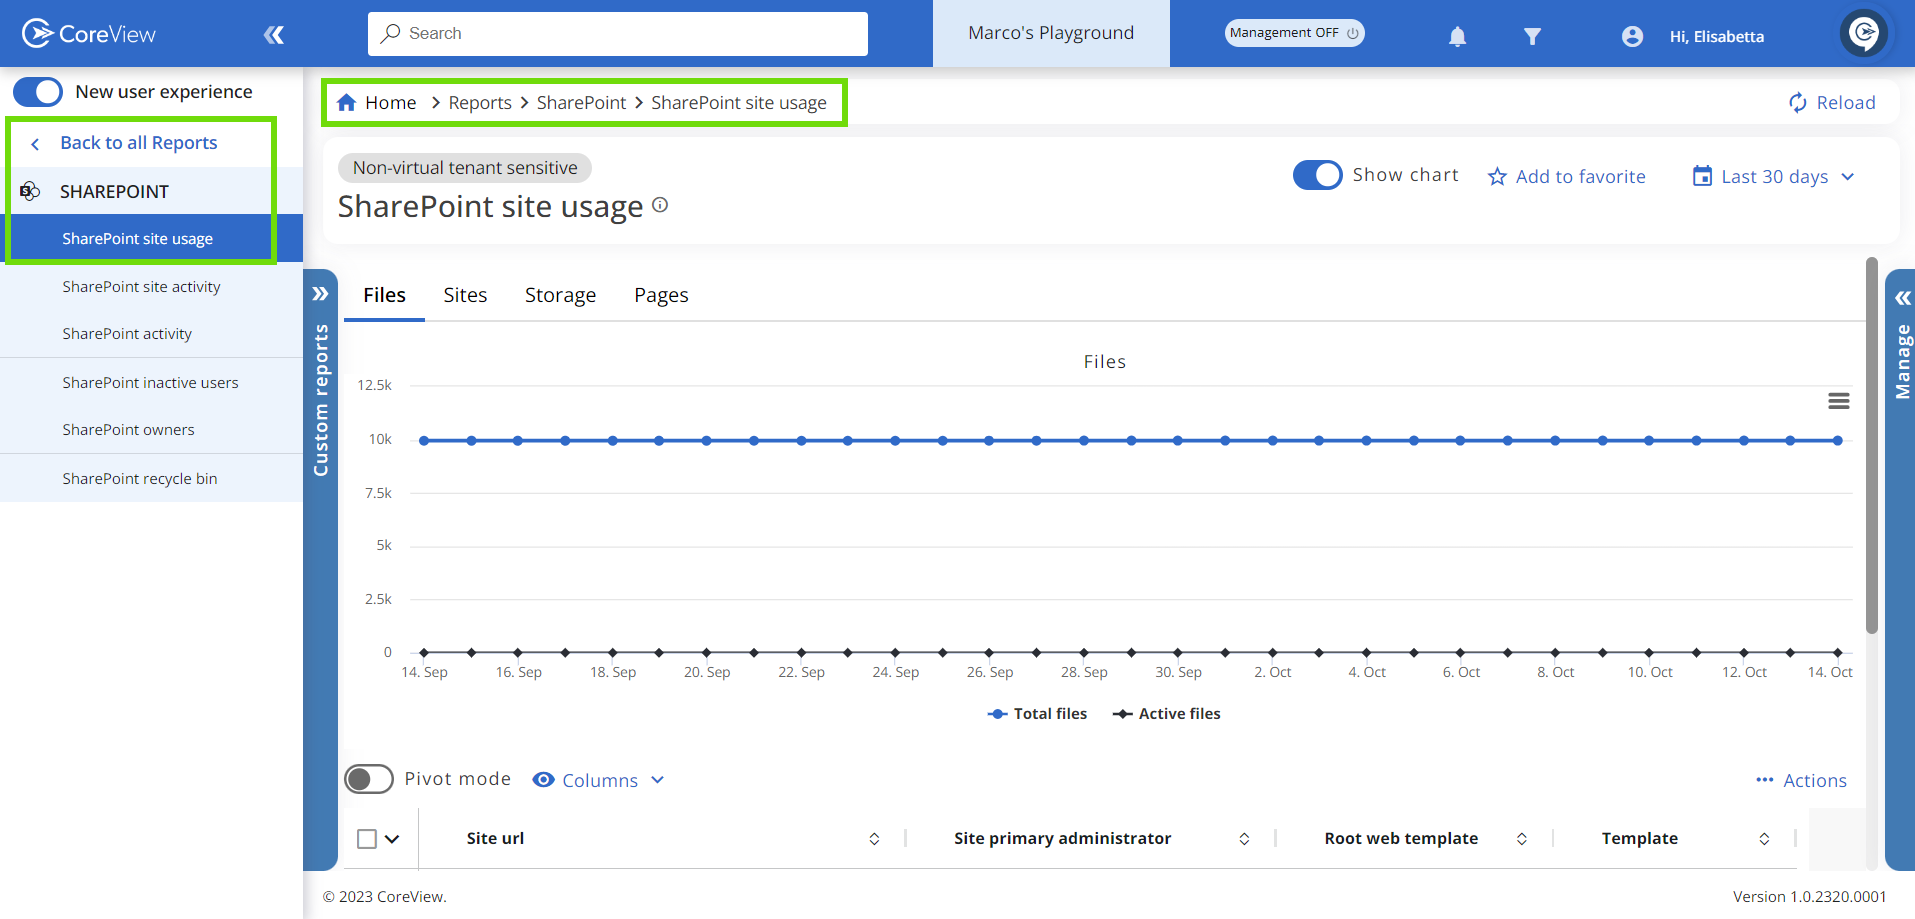Sort by Site url column arrows

(874, 839)
